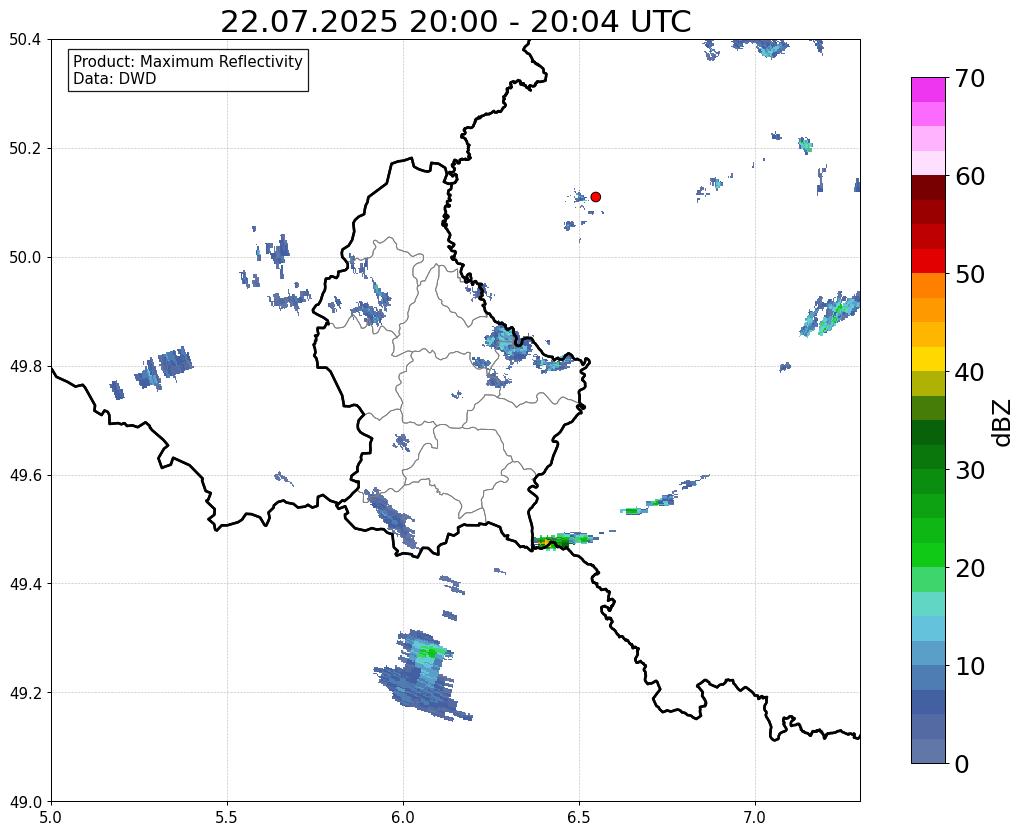Click the latitude axis label 50.0
The image size is (1023, 834).
(25, 258)
